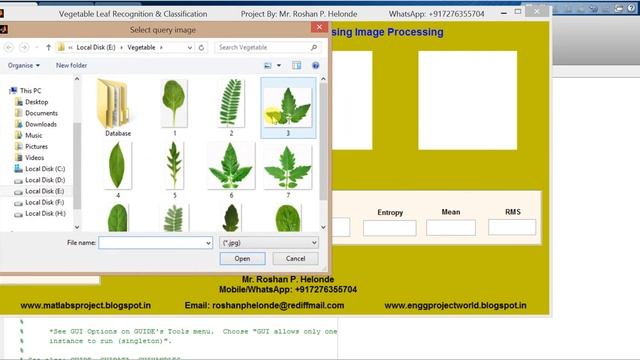
Task: Maximize the Vegetable Leaf Recognition window
Action: [x=518, y=12]
